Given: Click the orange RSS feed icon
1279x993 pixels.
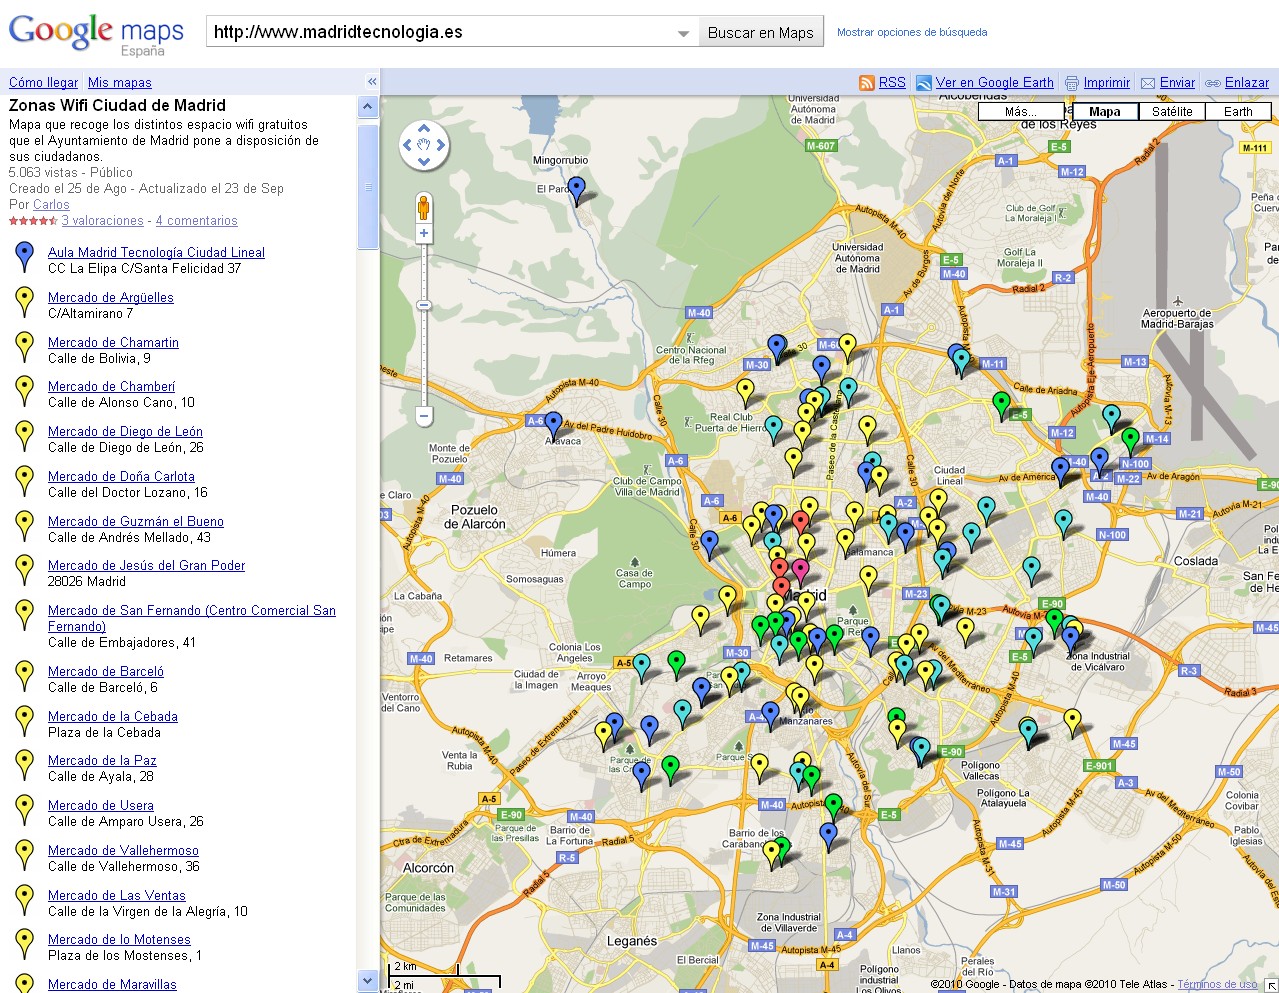Looking at the screenshot, I should point(867,83).
